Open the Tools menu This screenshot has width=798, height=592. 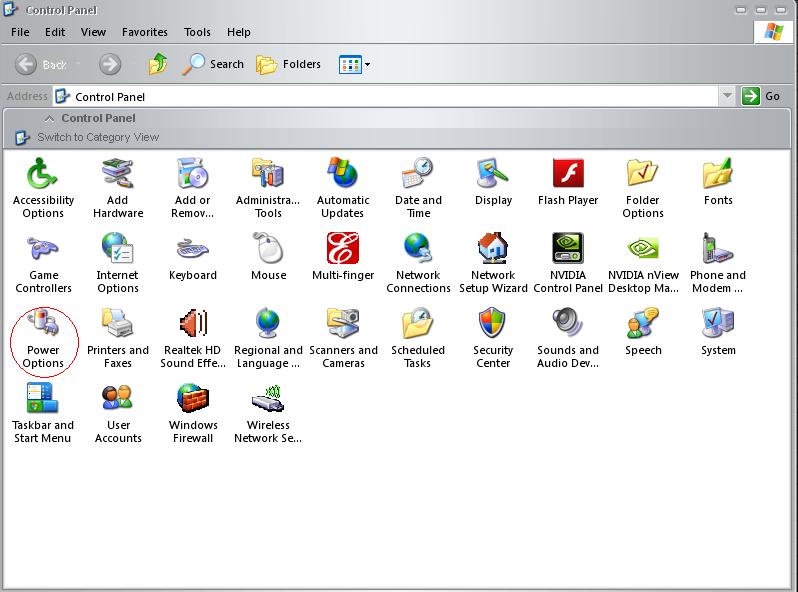pyautogui.click(x=197, y=32)
